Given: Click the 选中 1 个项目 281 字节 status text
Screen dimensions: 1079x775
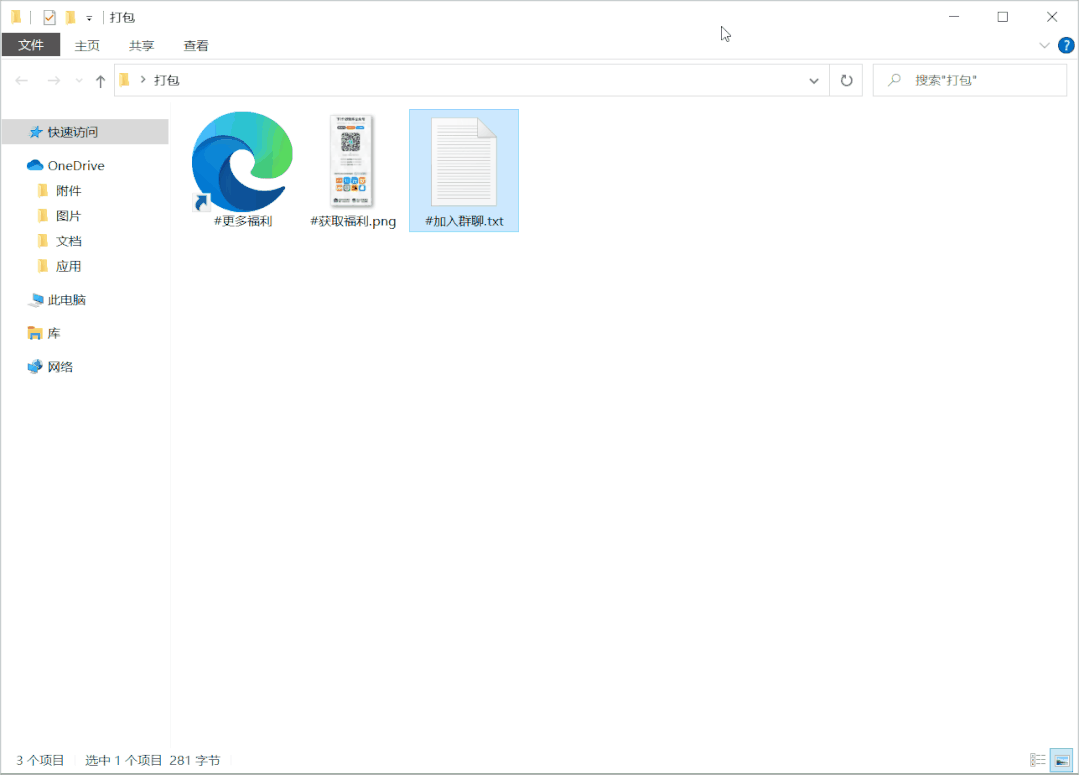Looking at the screenshot, I should [153, 761].
